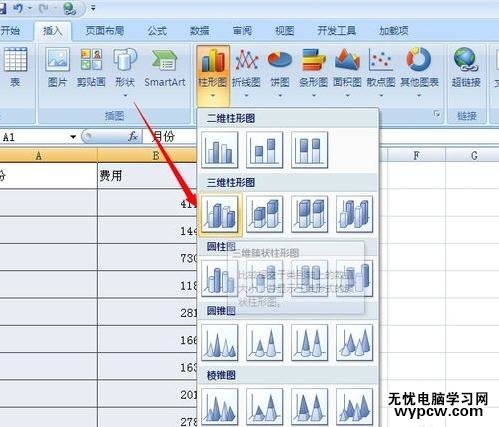This screenshot has width=499, height=427.
Task: Switch to the 开始 tab
Action: (10, 31)
